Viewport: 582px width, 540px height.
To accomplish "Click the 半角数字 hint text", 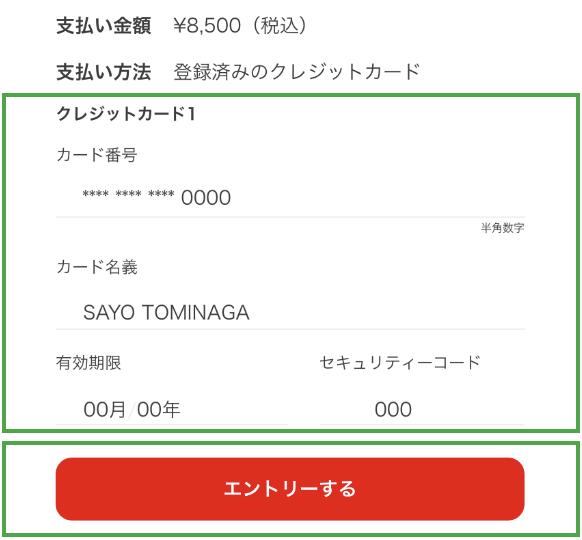I will [503, 228].
